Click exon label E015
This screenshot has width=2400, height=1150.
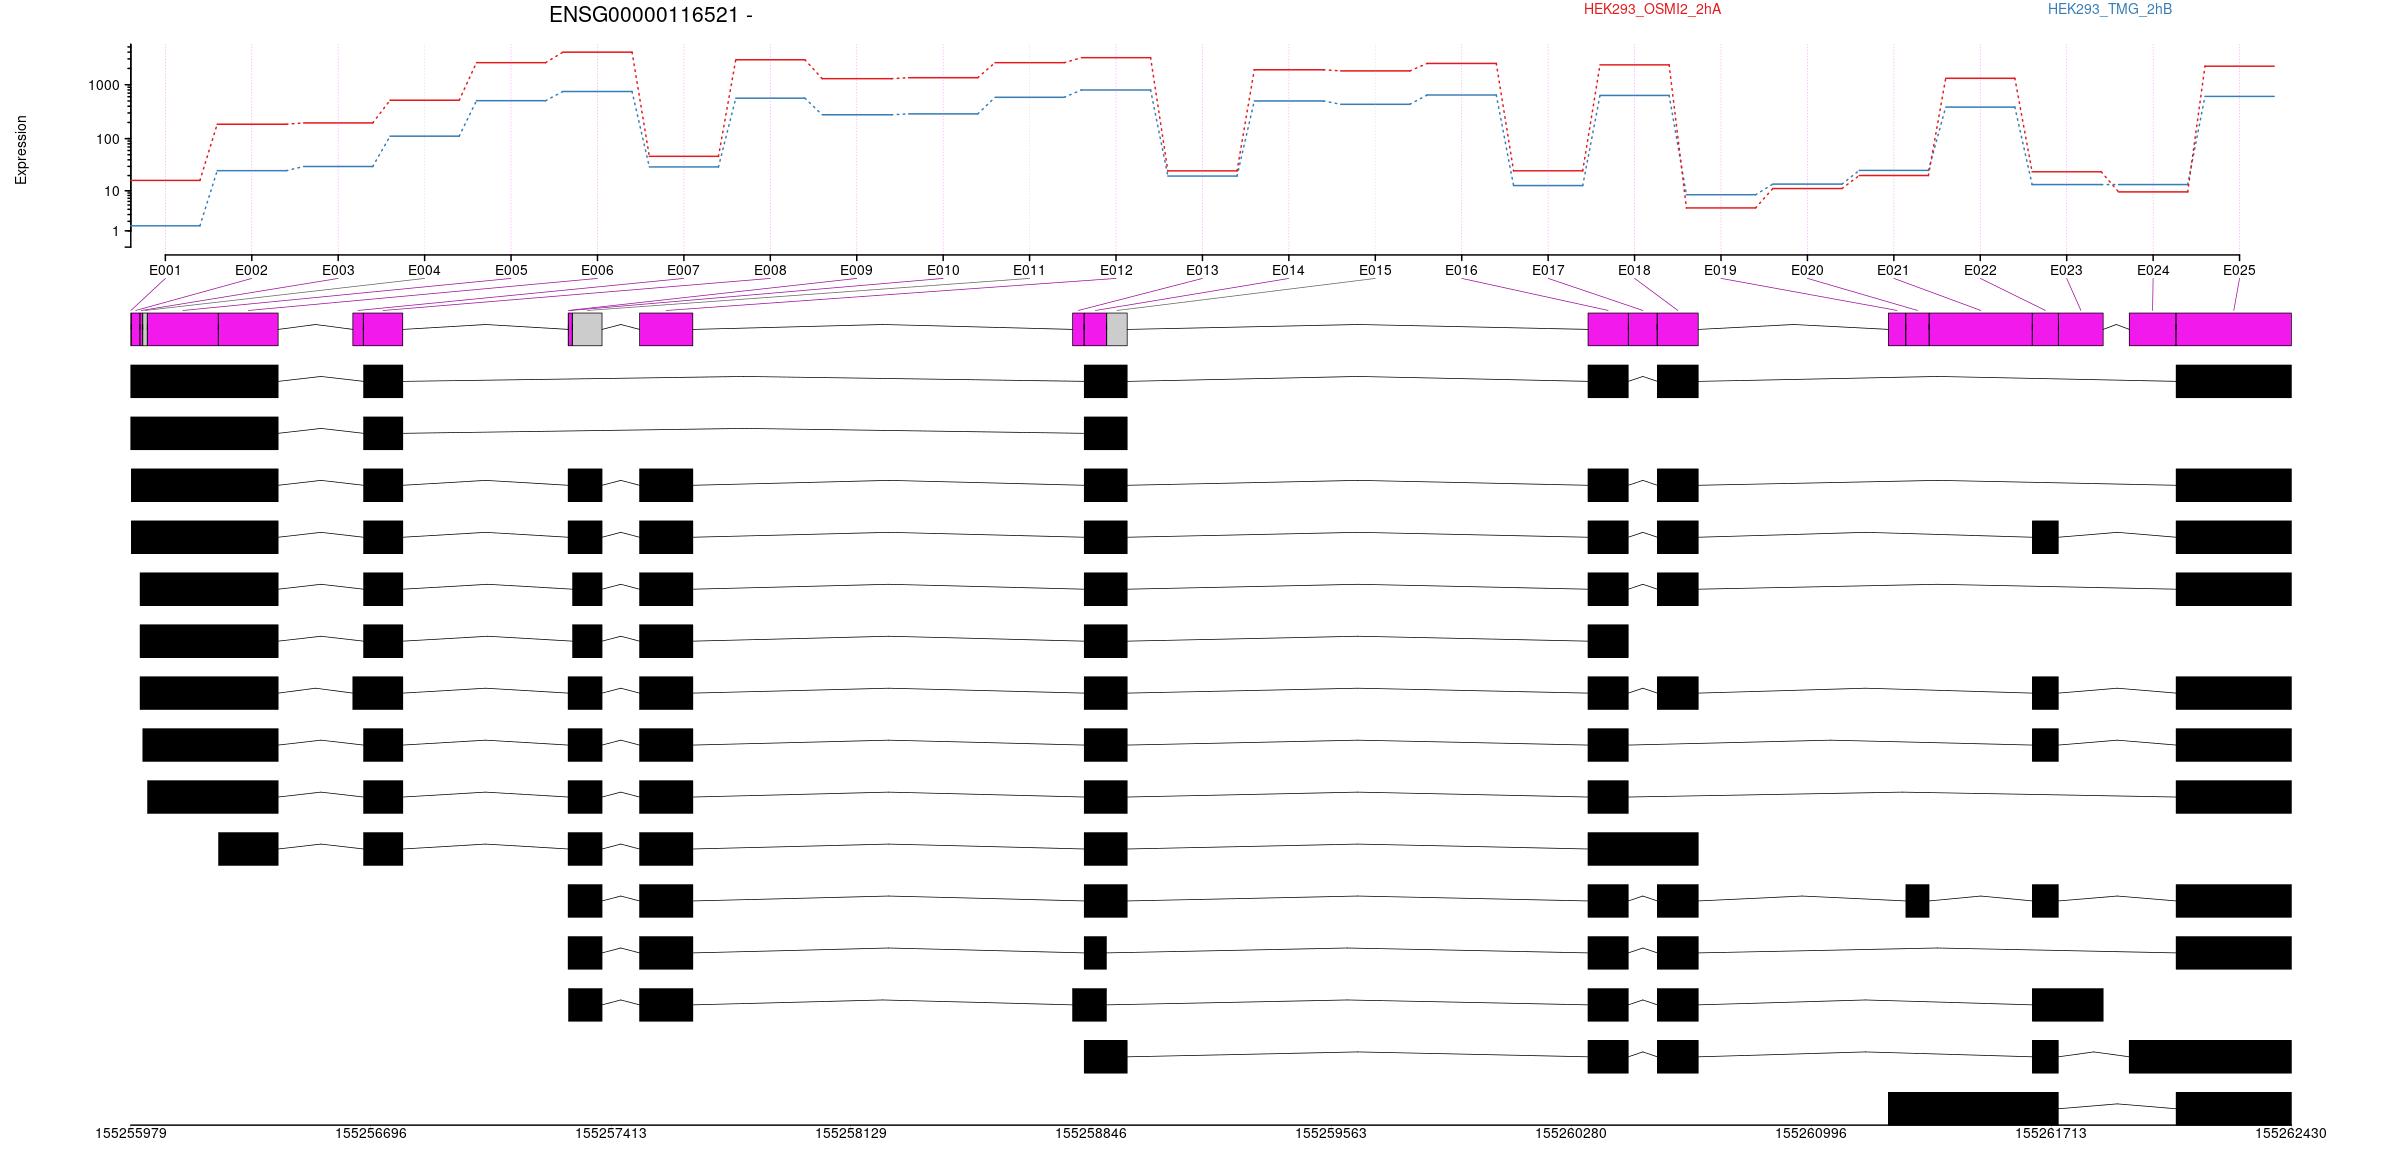[1375, 270]
